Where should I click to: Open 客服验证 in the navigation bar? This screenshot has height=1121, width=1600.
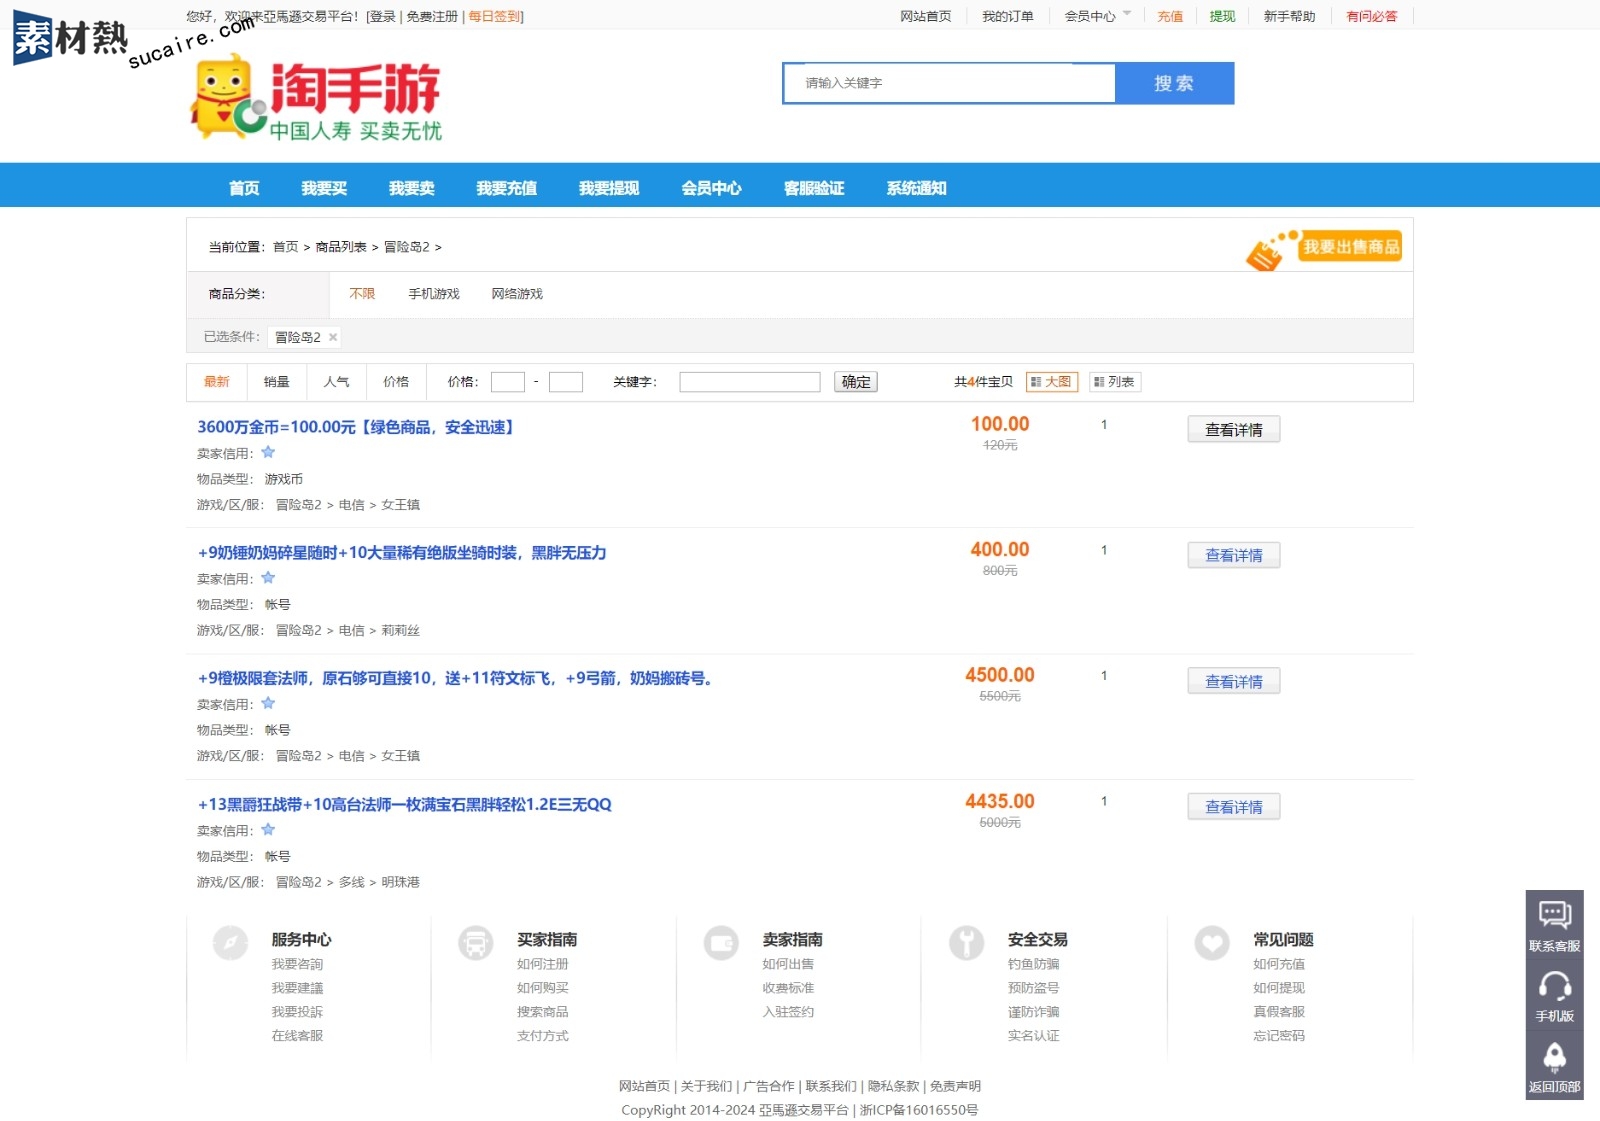814,188
